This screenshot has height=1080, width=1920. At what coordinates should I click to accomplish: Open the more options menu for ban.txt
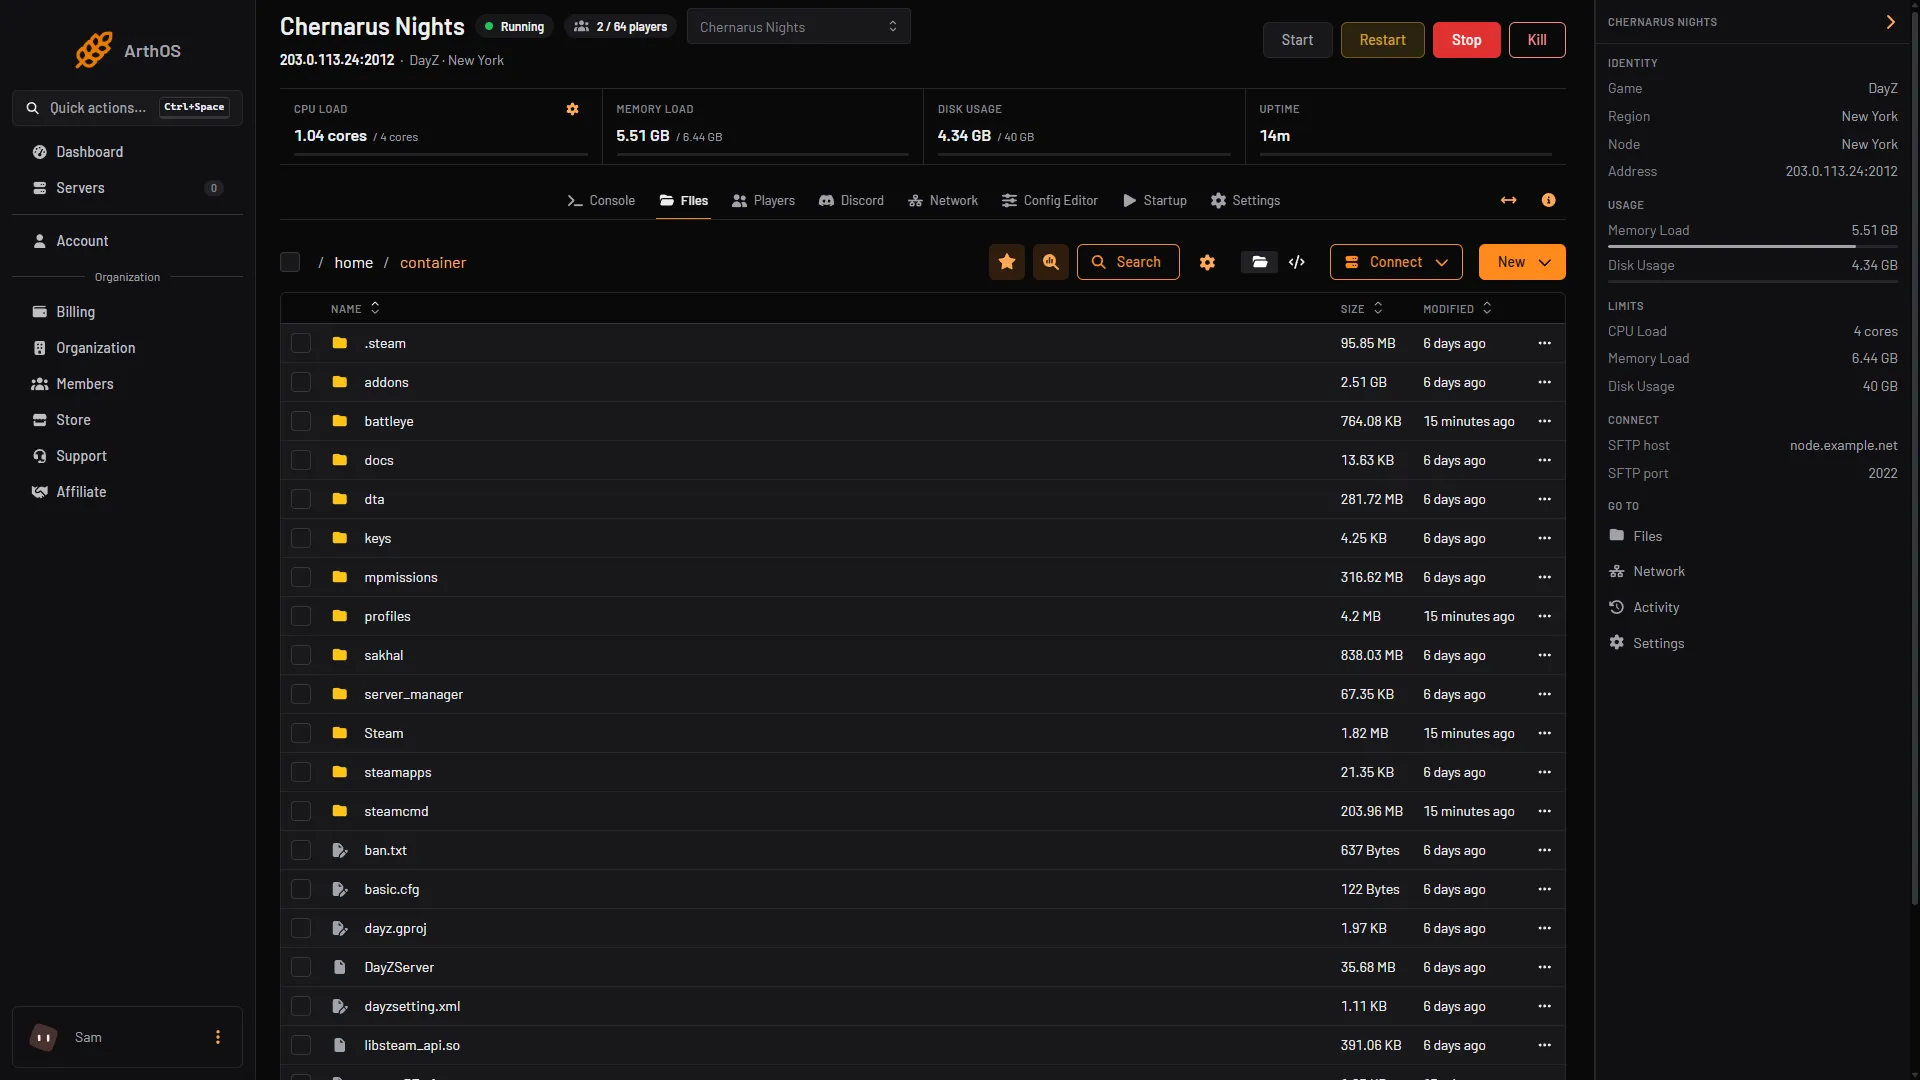1545,850
